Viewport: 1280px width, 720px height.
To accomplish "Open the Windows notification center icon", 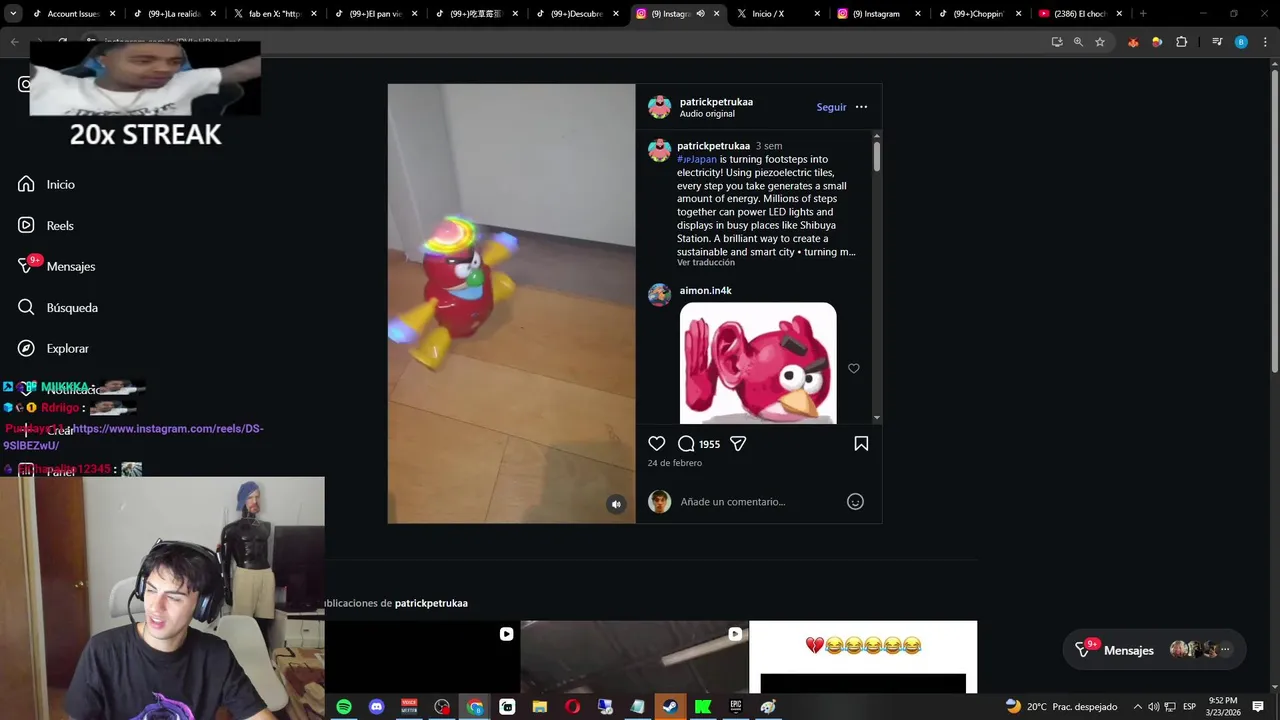I will tap(1258, 707).
